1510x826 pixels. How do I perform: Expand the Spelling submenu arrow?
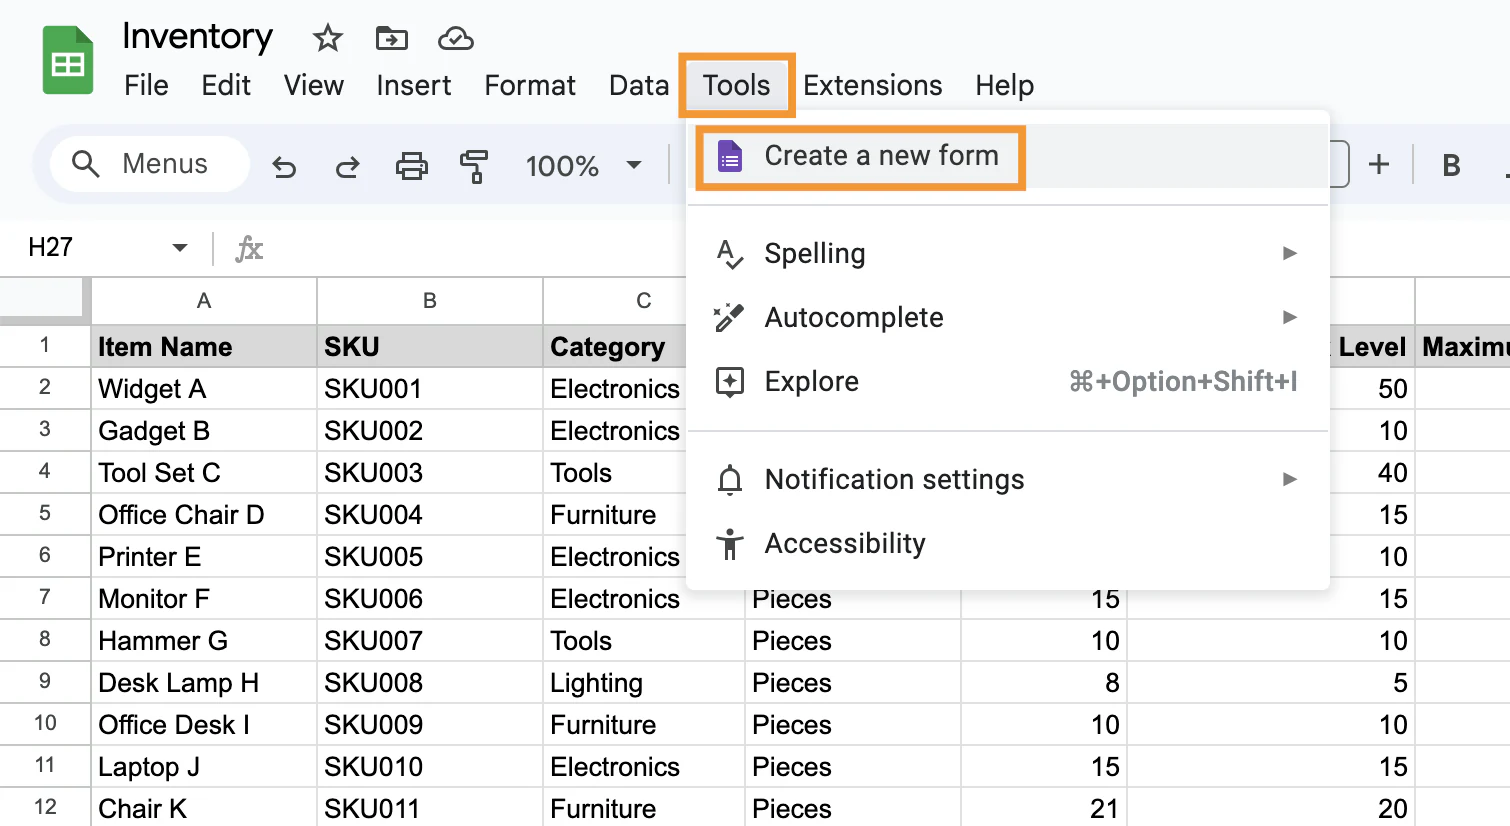1290,253
